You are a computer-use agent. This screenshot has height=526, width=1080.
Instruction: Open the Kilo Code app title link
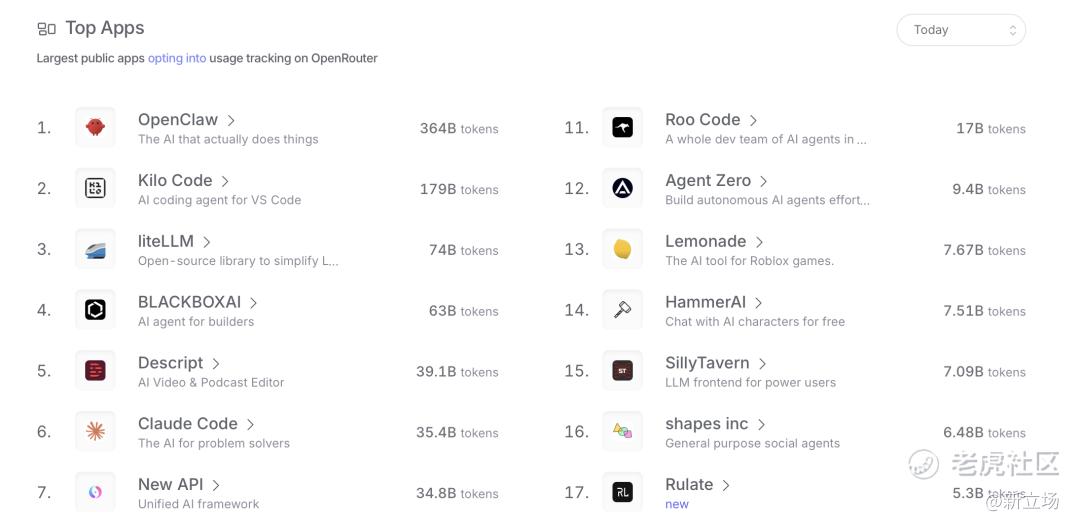[x=175, y=181]
